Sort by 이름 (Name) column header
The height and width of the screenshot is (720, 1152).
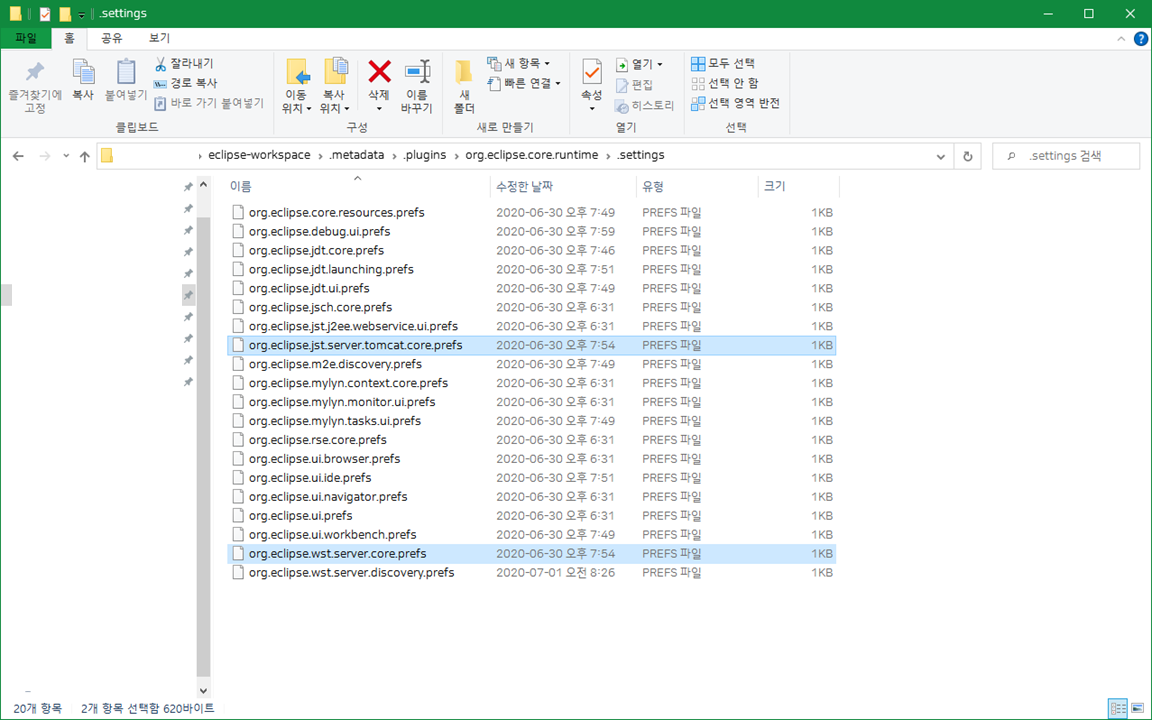point(357,187)
